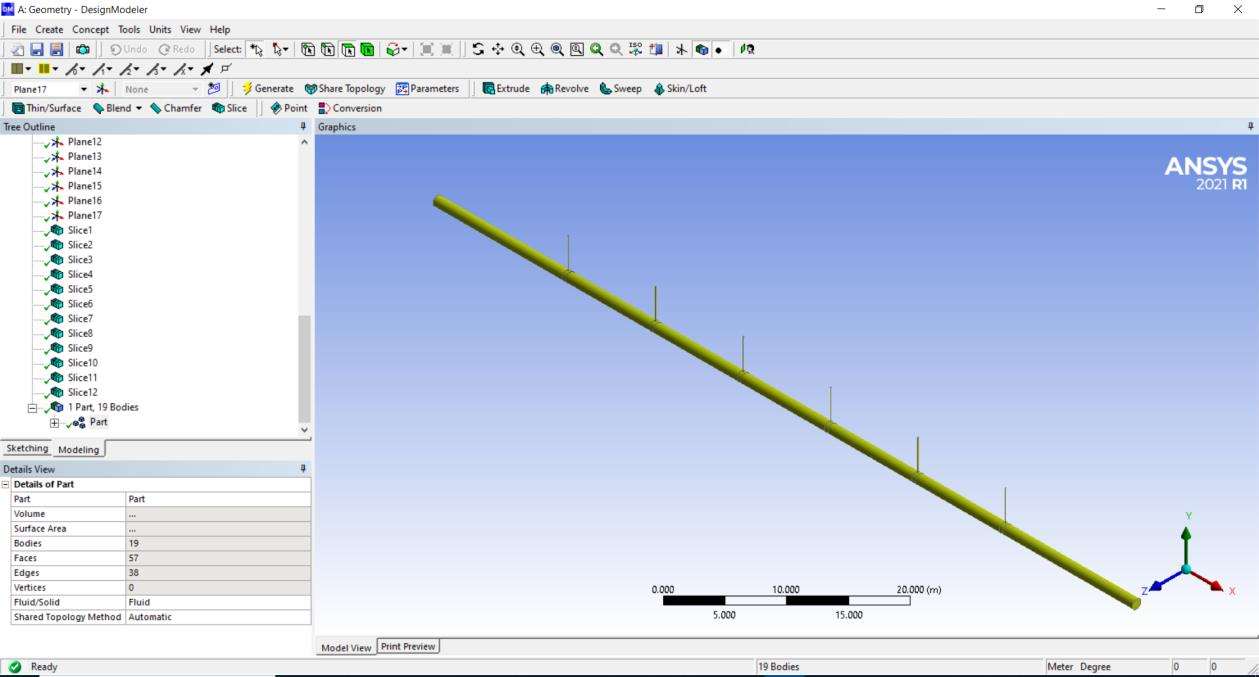Image resolution: width=1259 pixels, height=677 pixels.
Task: Select the Chamfer tool
Action: click(x=175, y=108)
